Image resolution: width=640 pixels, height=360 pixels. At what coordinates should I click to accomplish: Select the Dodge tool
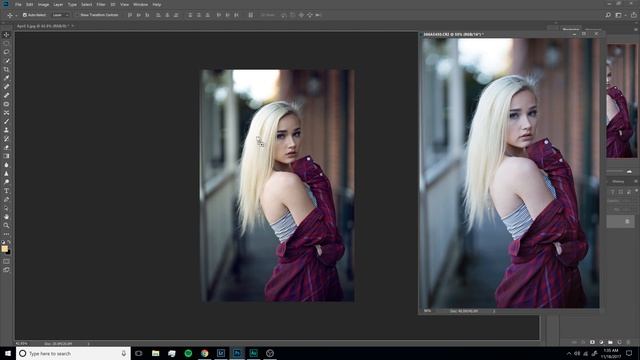tap(6, 182)
